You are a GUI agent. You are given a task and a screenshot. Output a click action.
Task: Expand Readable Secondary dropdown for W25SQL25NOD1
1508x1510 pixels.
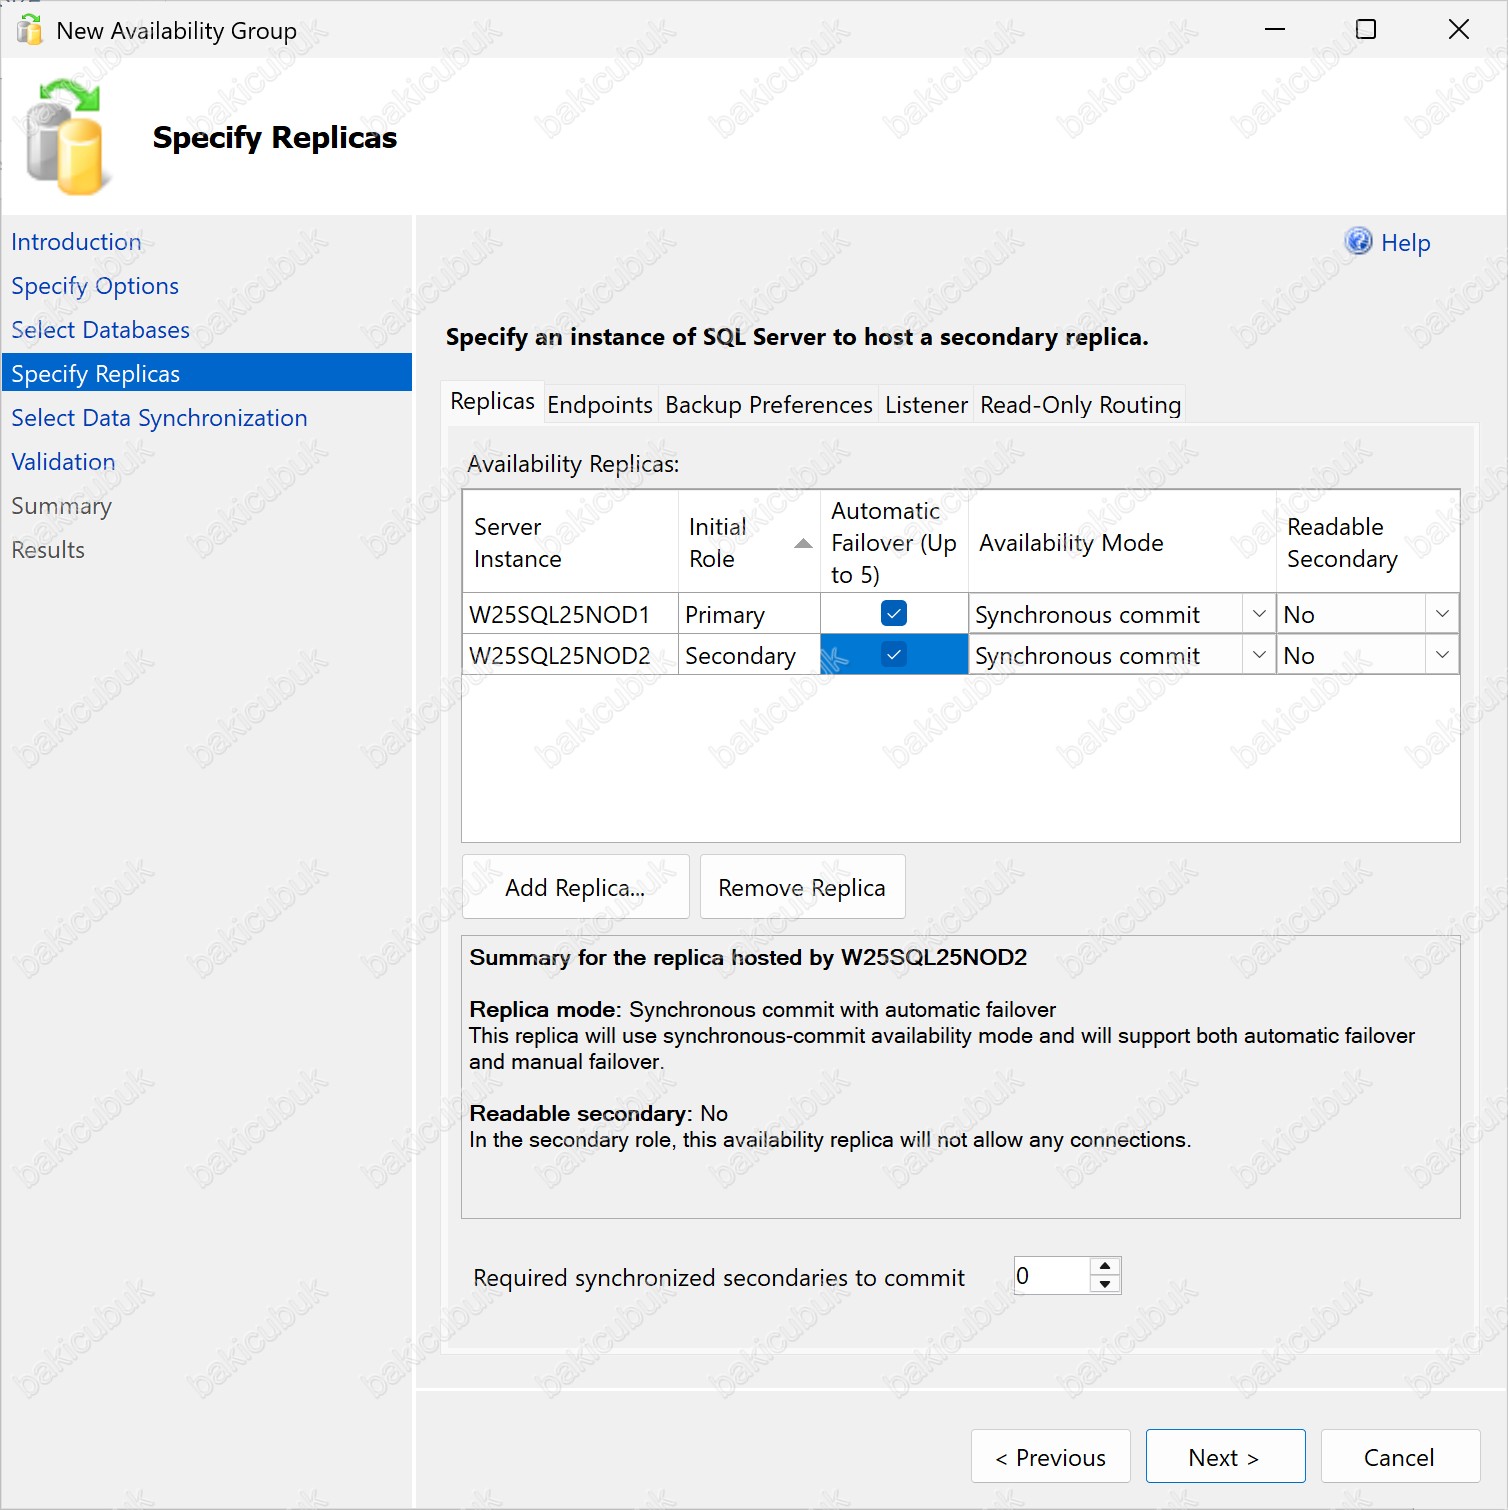click(x=1441, y=614)
